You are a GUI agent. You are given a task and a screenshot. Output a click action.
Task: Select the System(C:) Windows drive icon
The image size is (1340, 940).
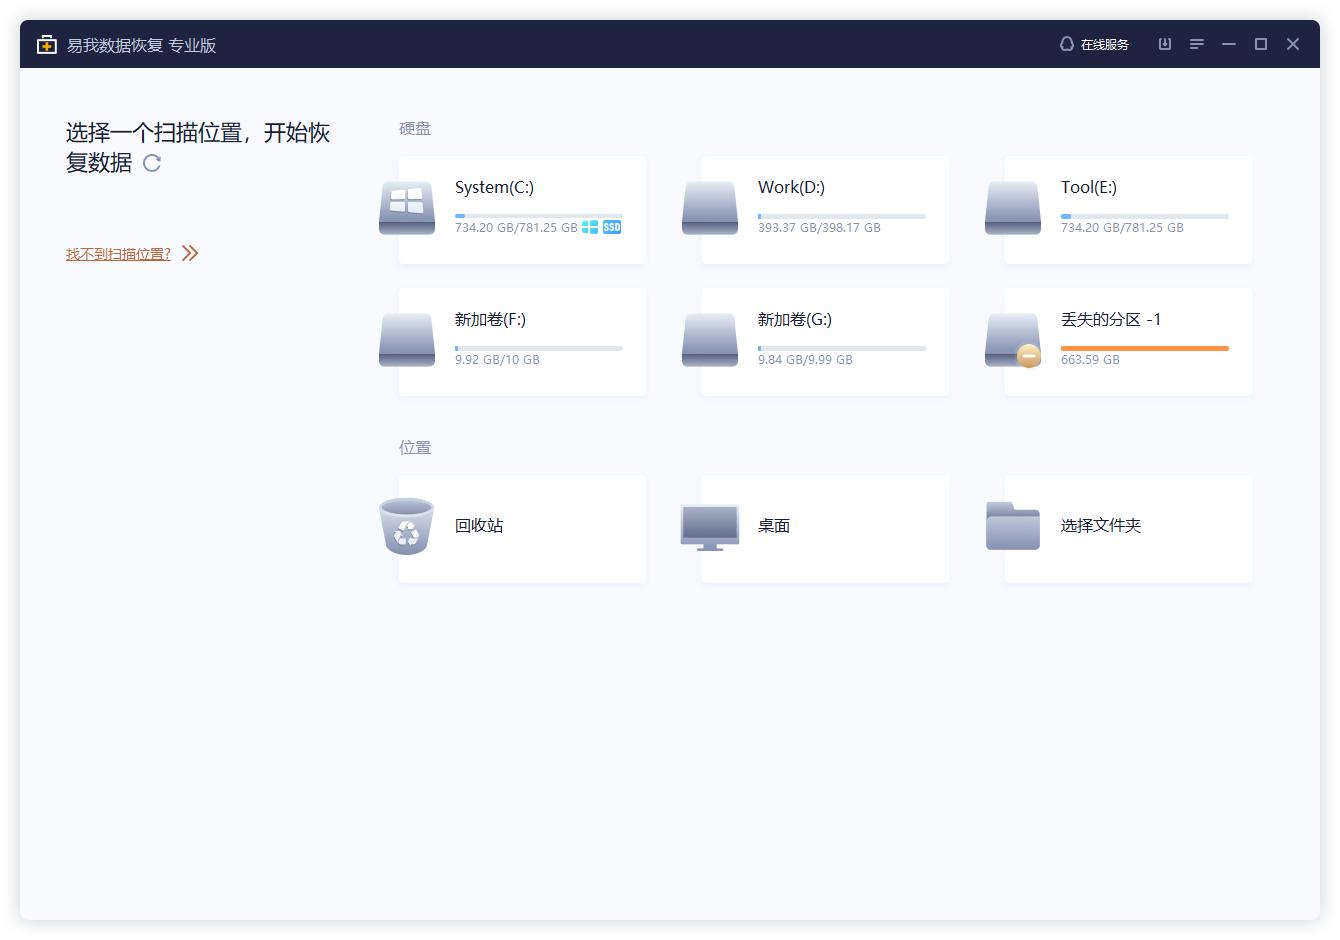pyautogui.click(x=406, y=207)
